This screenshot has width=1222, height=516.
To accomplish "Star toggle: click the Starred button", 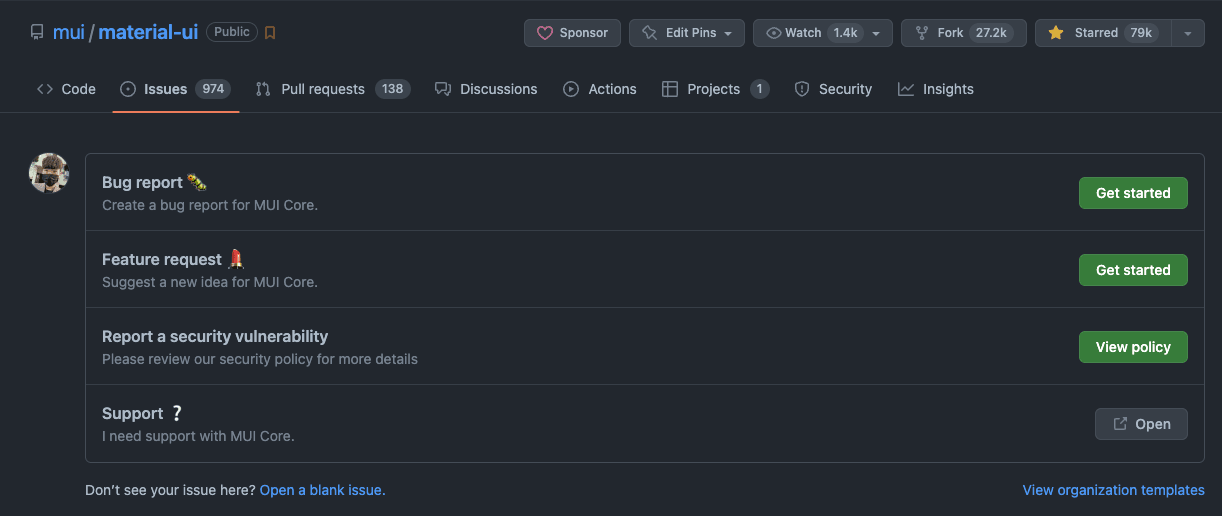I will click(x=1102, y=33).
